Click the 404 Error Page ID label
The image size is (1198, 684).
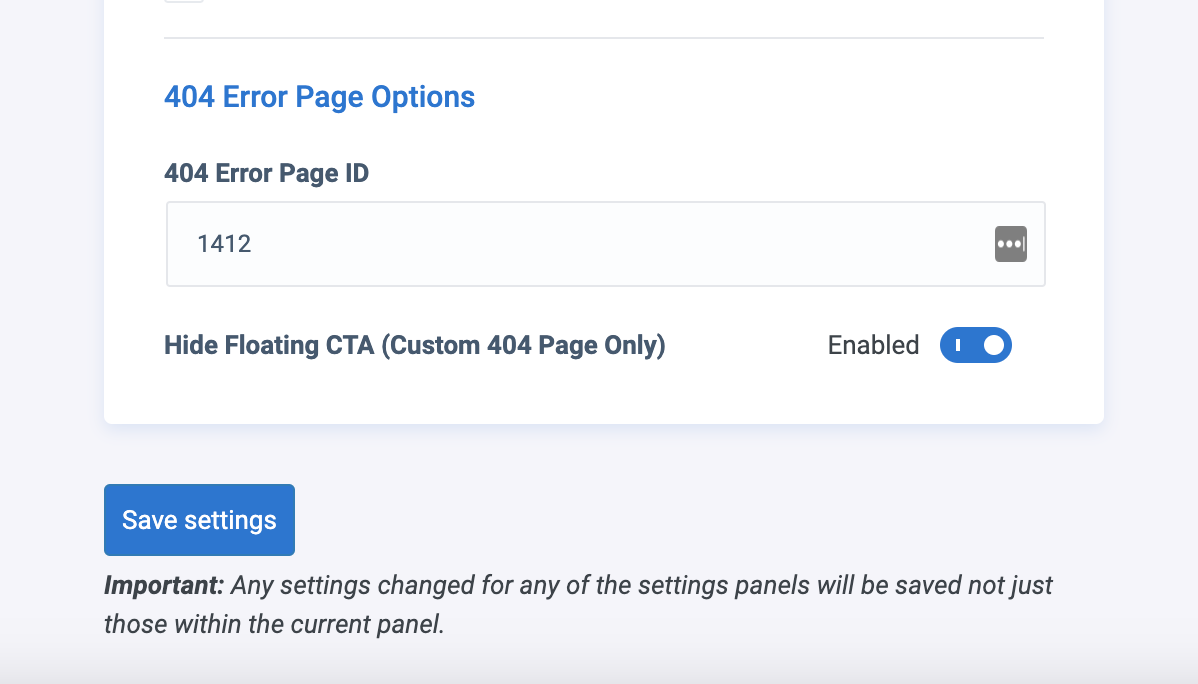[x=266, y=173]
